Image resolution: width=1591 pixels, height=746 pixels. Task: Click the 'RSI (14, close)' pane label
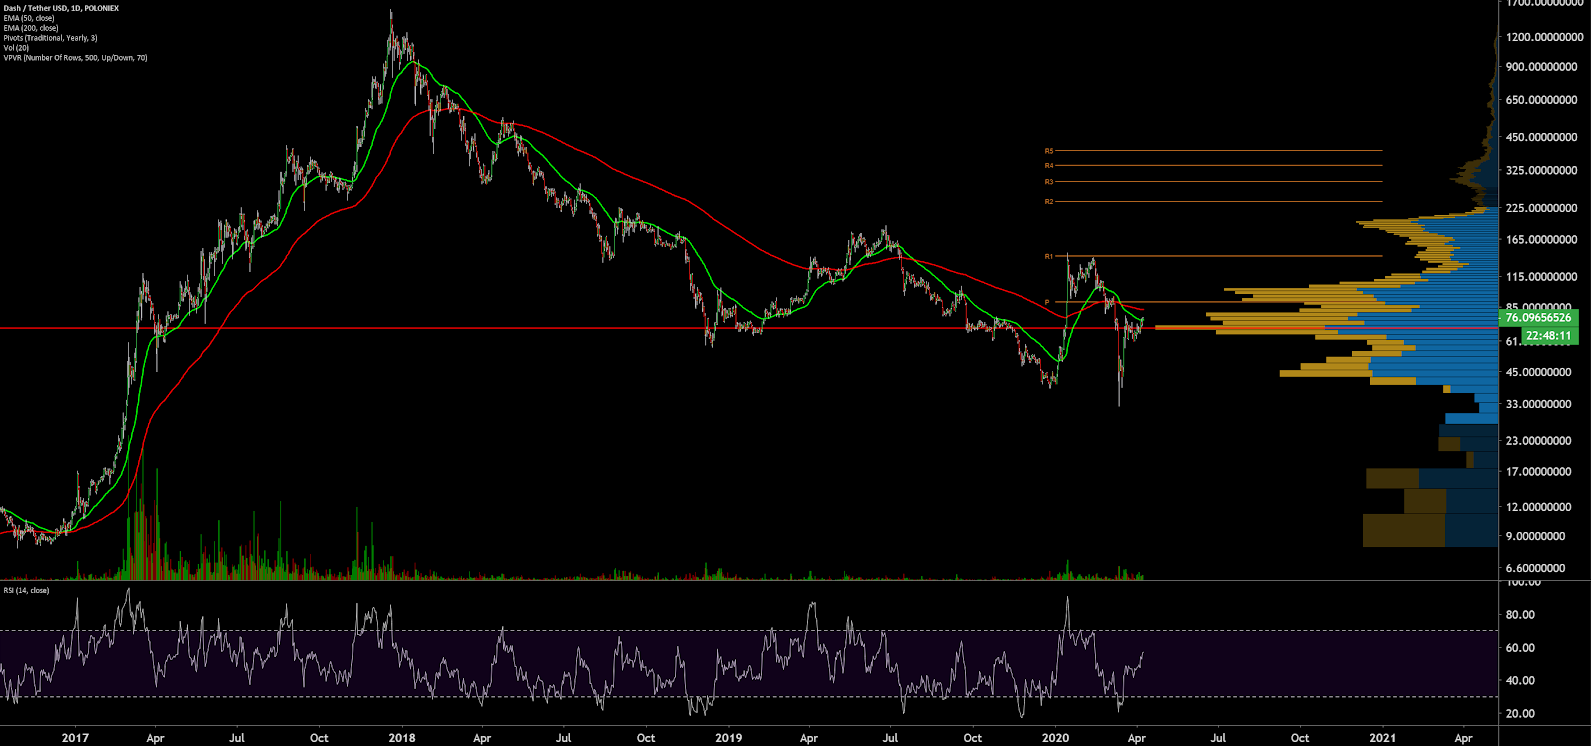click(26, 590)
